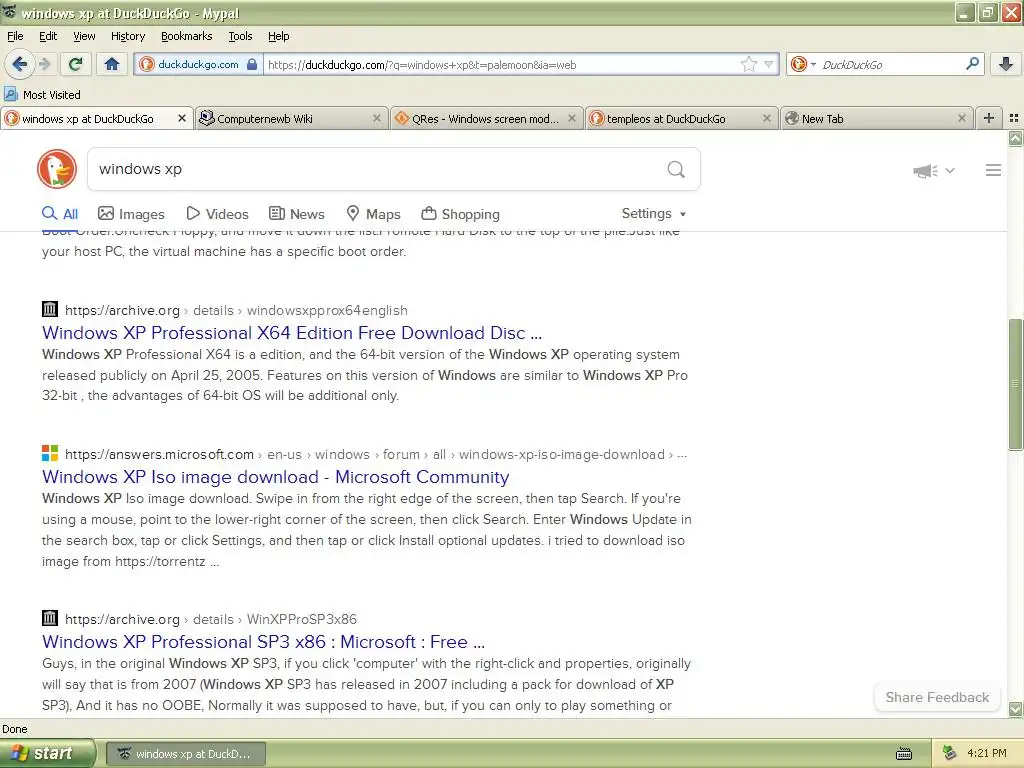
Task: Submit search with the magnifier icon
Action: (676, 170)
